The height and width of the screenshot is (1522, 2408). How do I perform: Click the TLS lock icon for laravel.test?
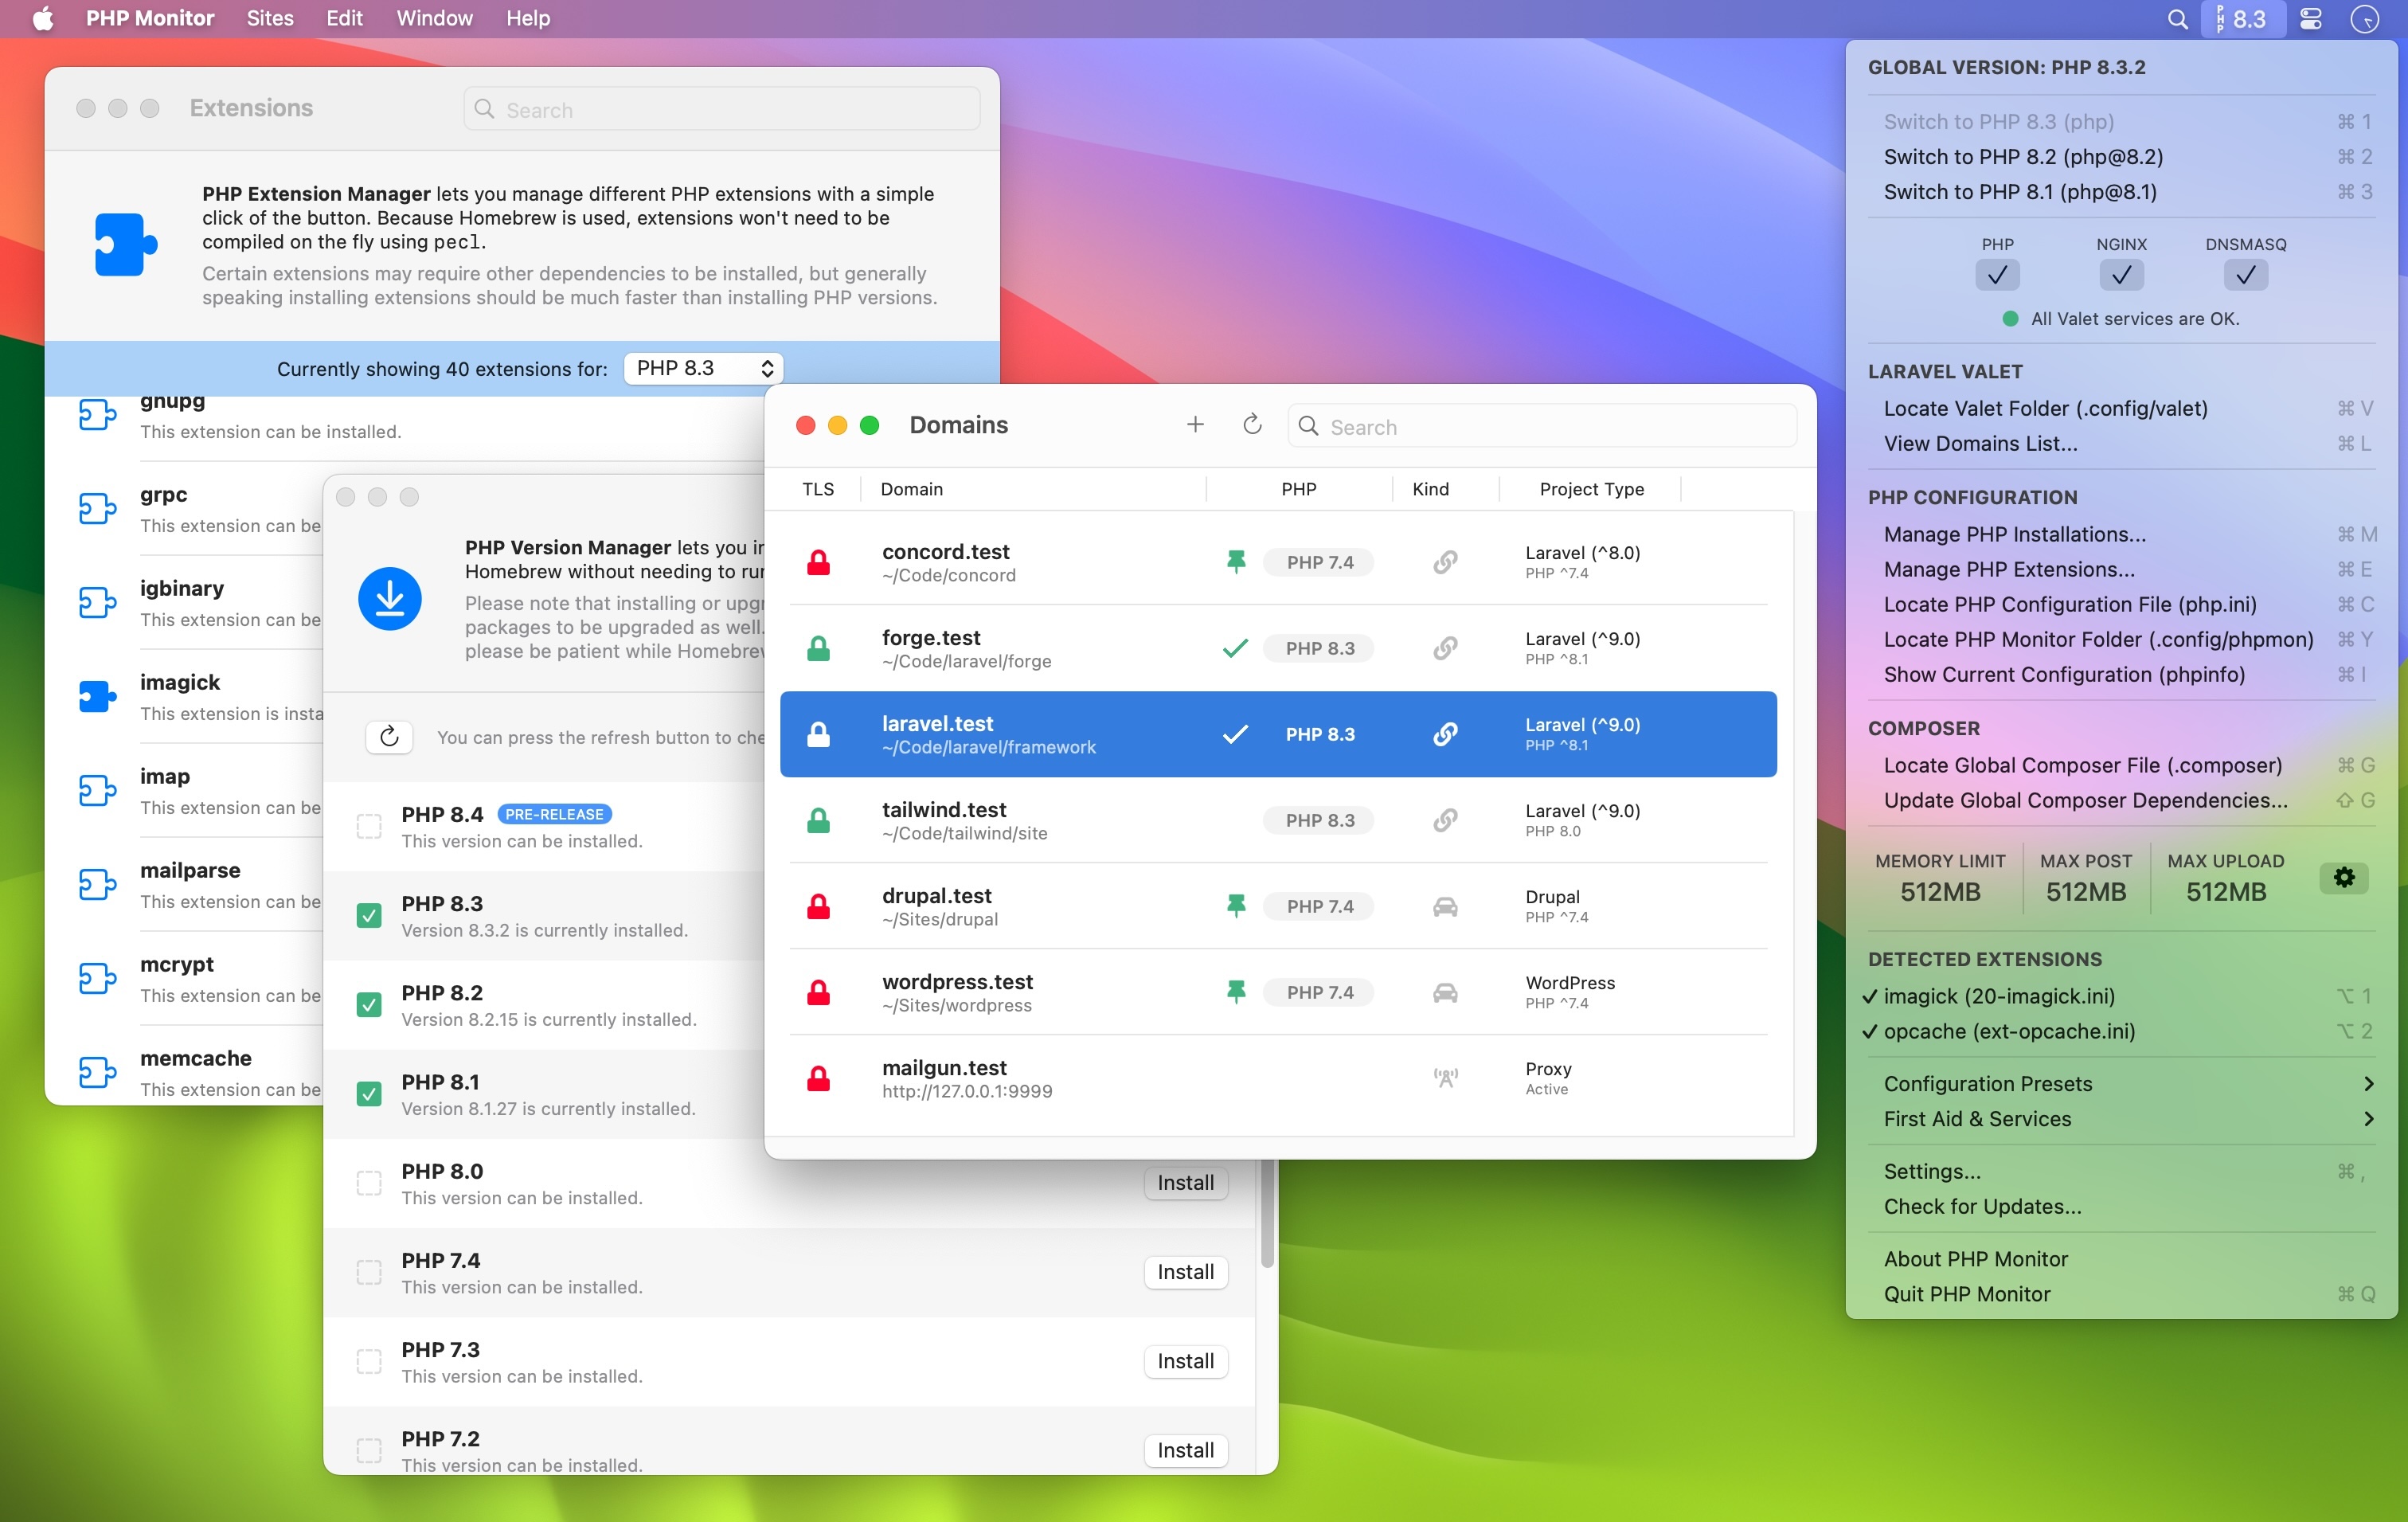pos(817,733)
